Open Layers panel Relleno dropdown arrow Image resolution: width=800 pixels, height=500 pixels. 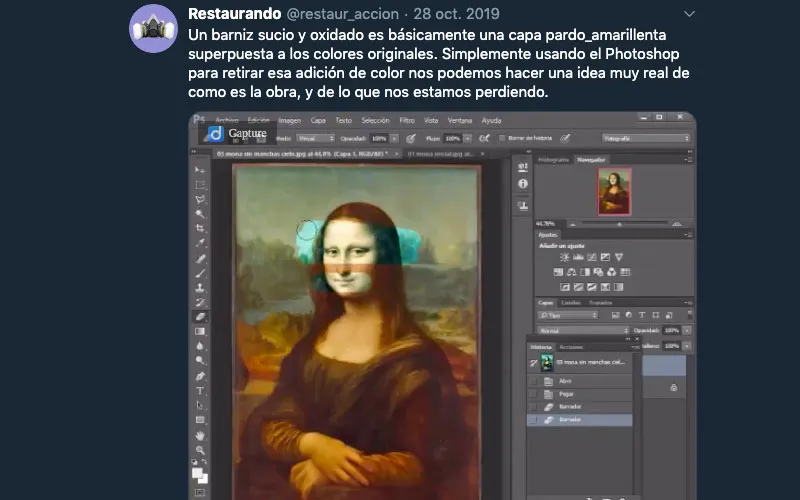coord(687,346)
